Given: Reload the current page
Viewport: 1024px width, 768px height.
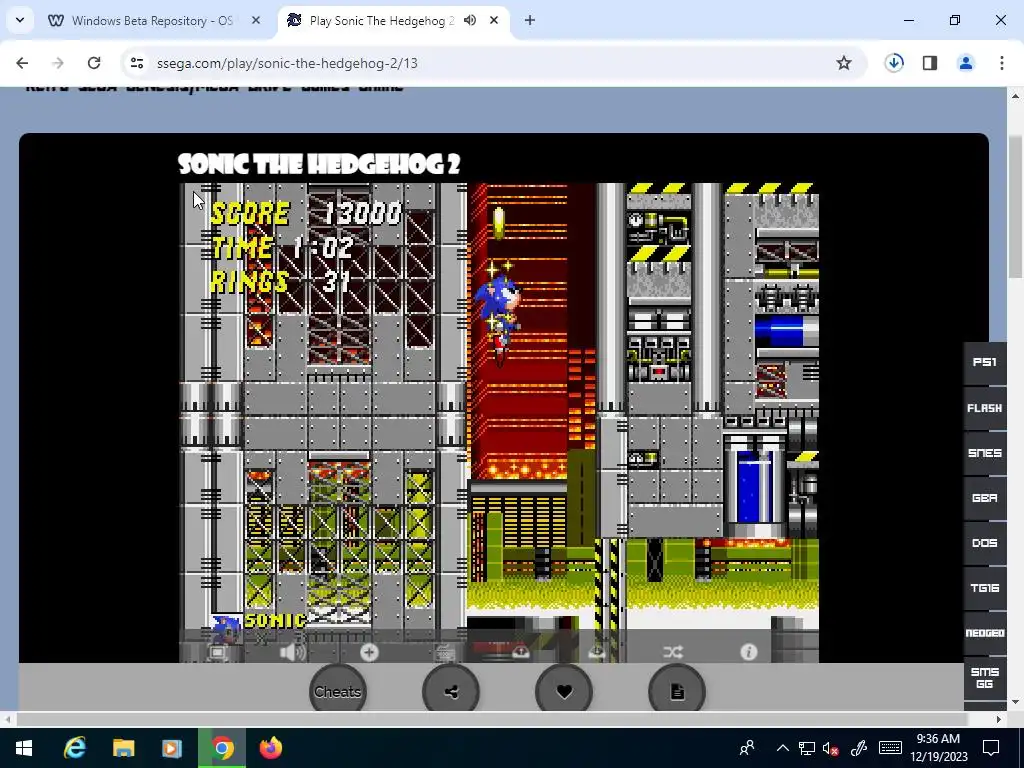Looking at the screenshot, I should click(x=94, y=63).
